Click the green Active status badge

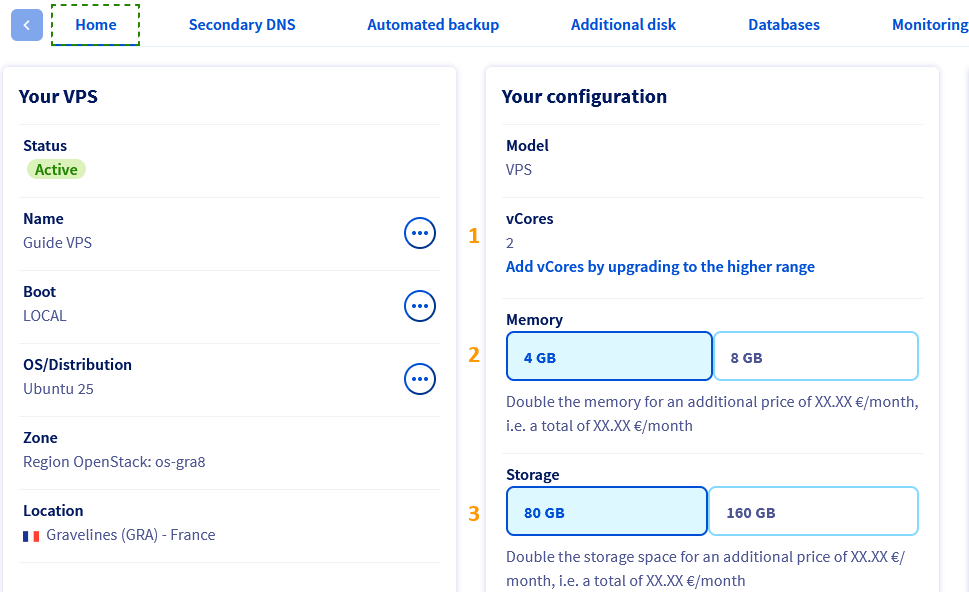[x=56, y=170]
